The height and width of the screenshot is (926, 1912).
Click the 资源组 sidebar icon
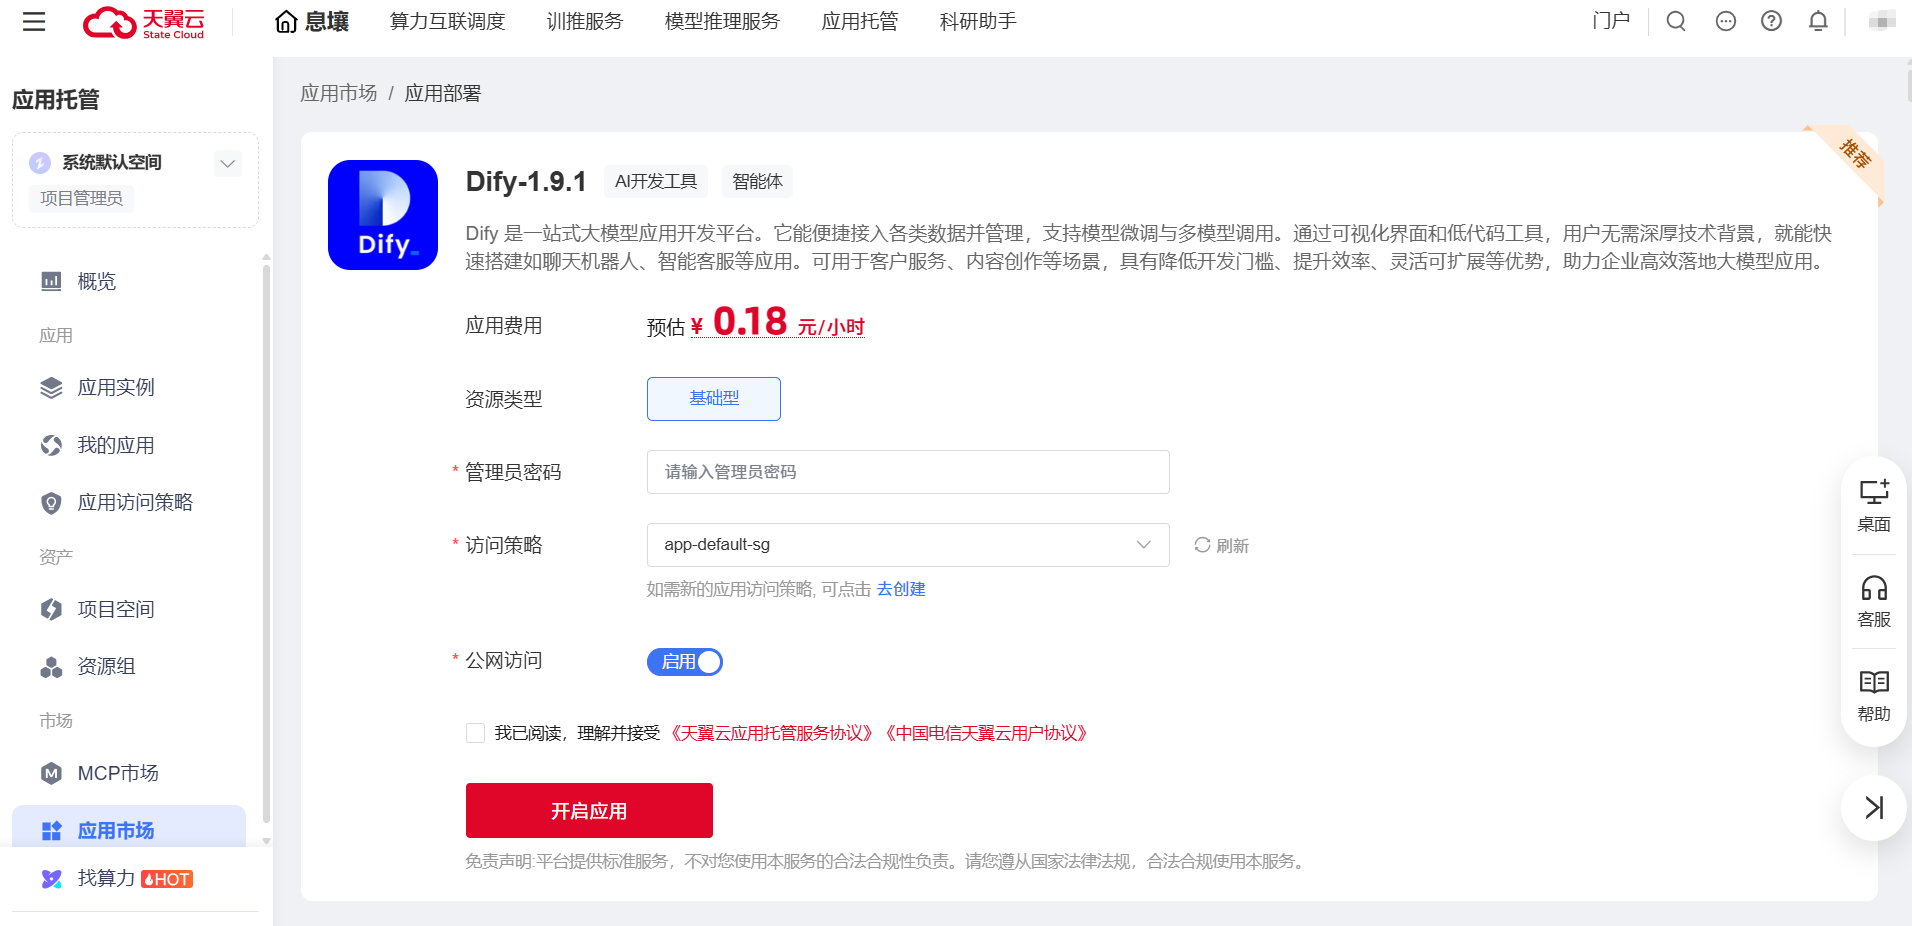[51, 667]
